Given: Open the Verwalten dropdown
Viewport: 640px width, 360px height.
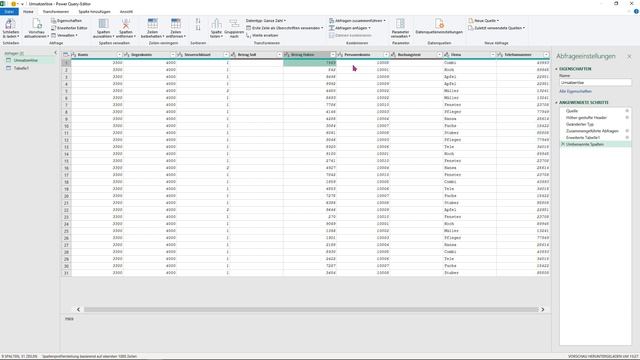Looking at the screenshot, I should [x=64, y=35].
